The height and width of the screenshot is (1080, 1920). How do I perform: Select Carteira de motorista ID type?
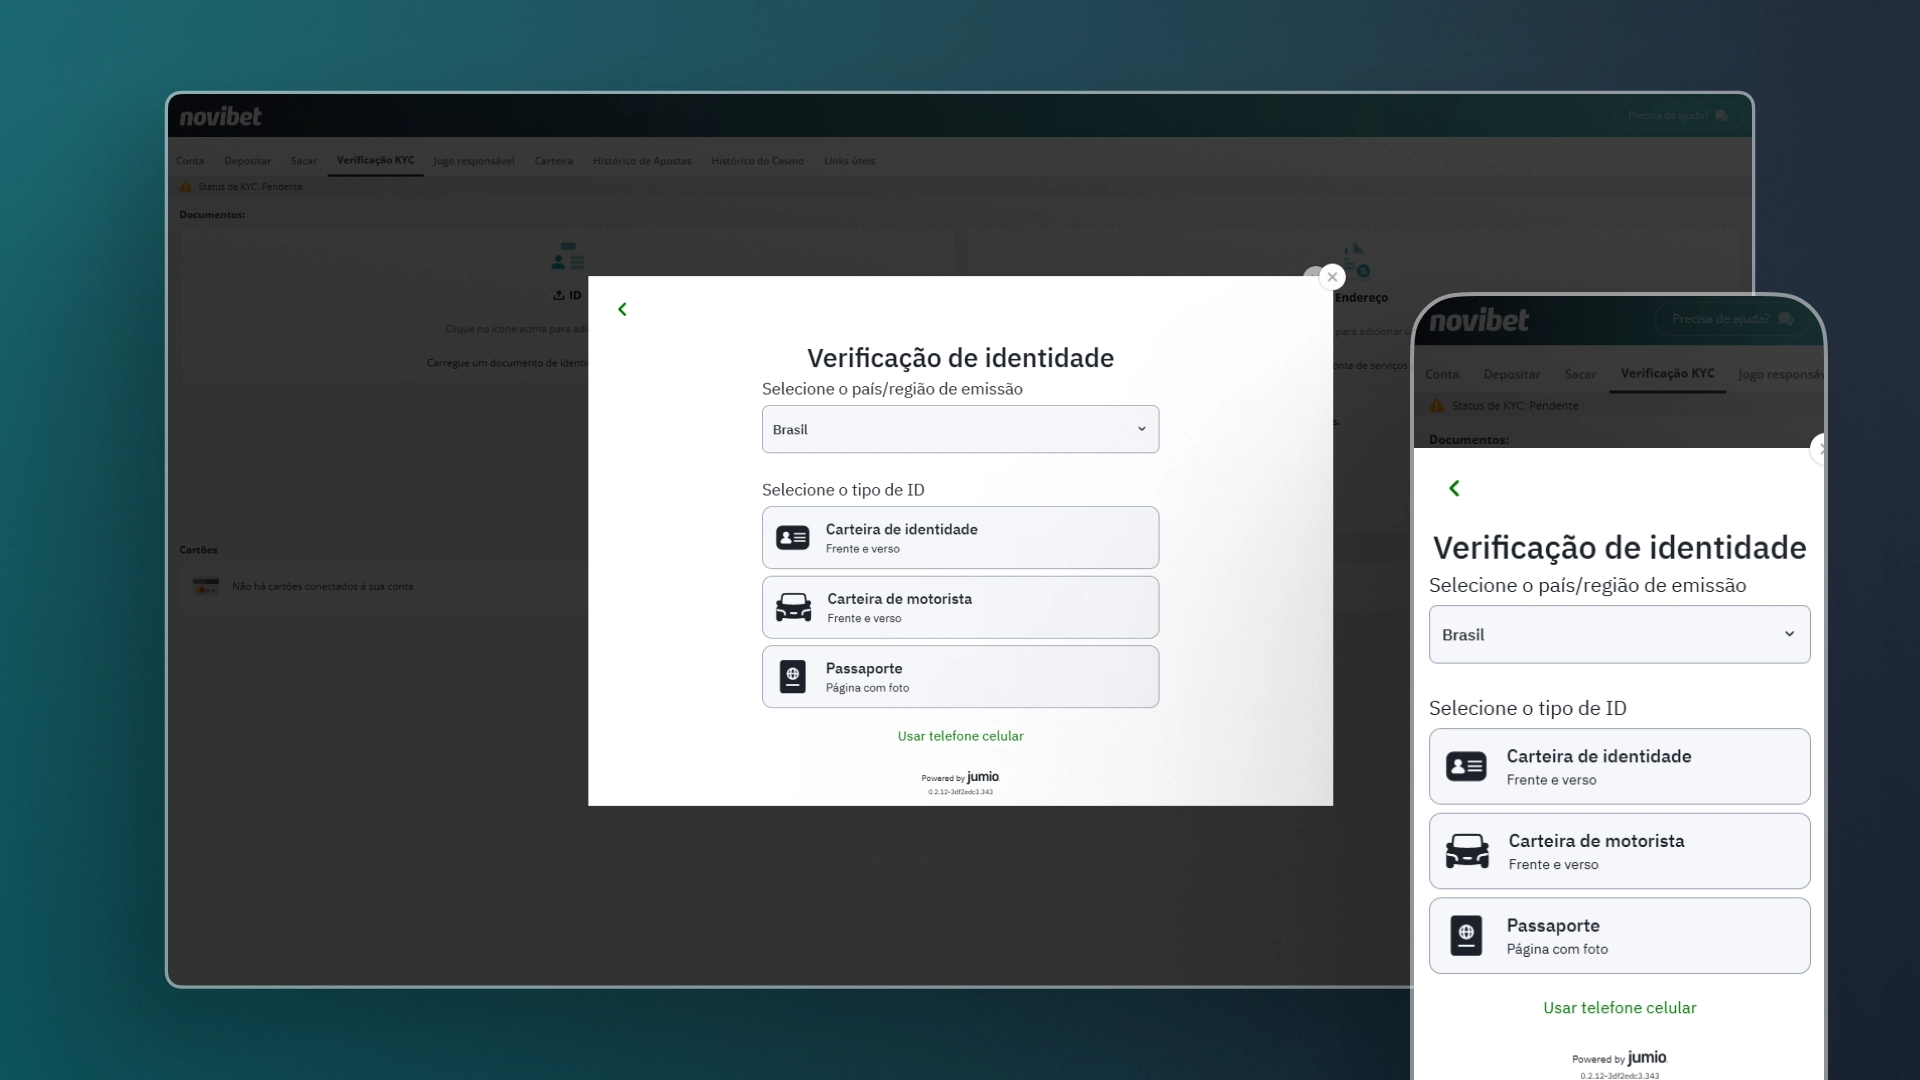coord(960,607)
